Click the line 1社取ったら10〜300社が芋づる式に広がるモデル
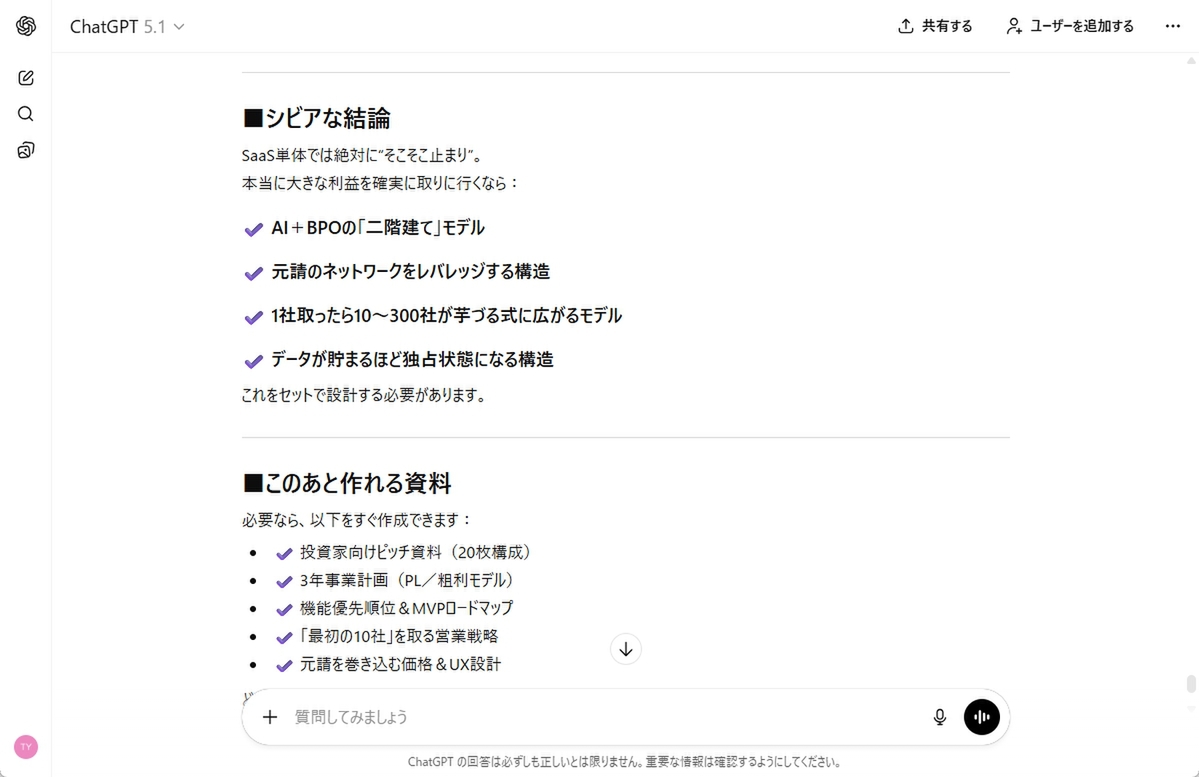 pos(447,315)
